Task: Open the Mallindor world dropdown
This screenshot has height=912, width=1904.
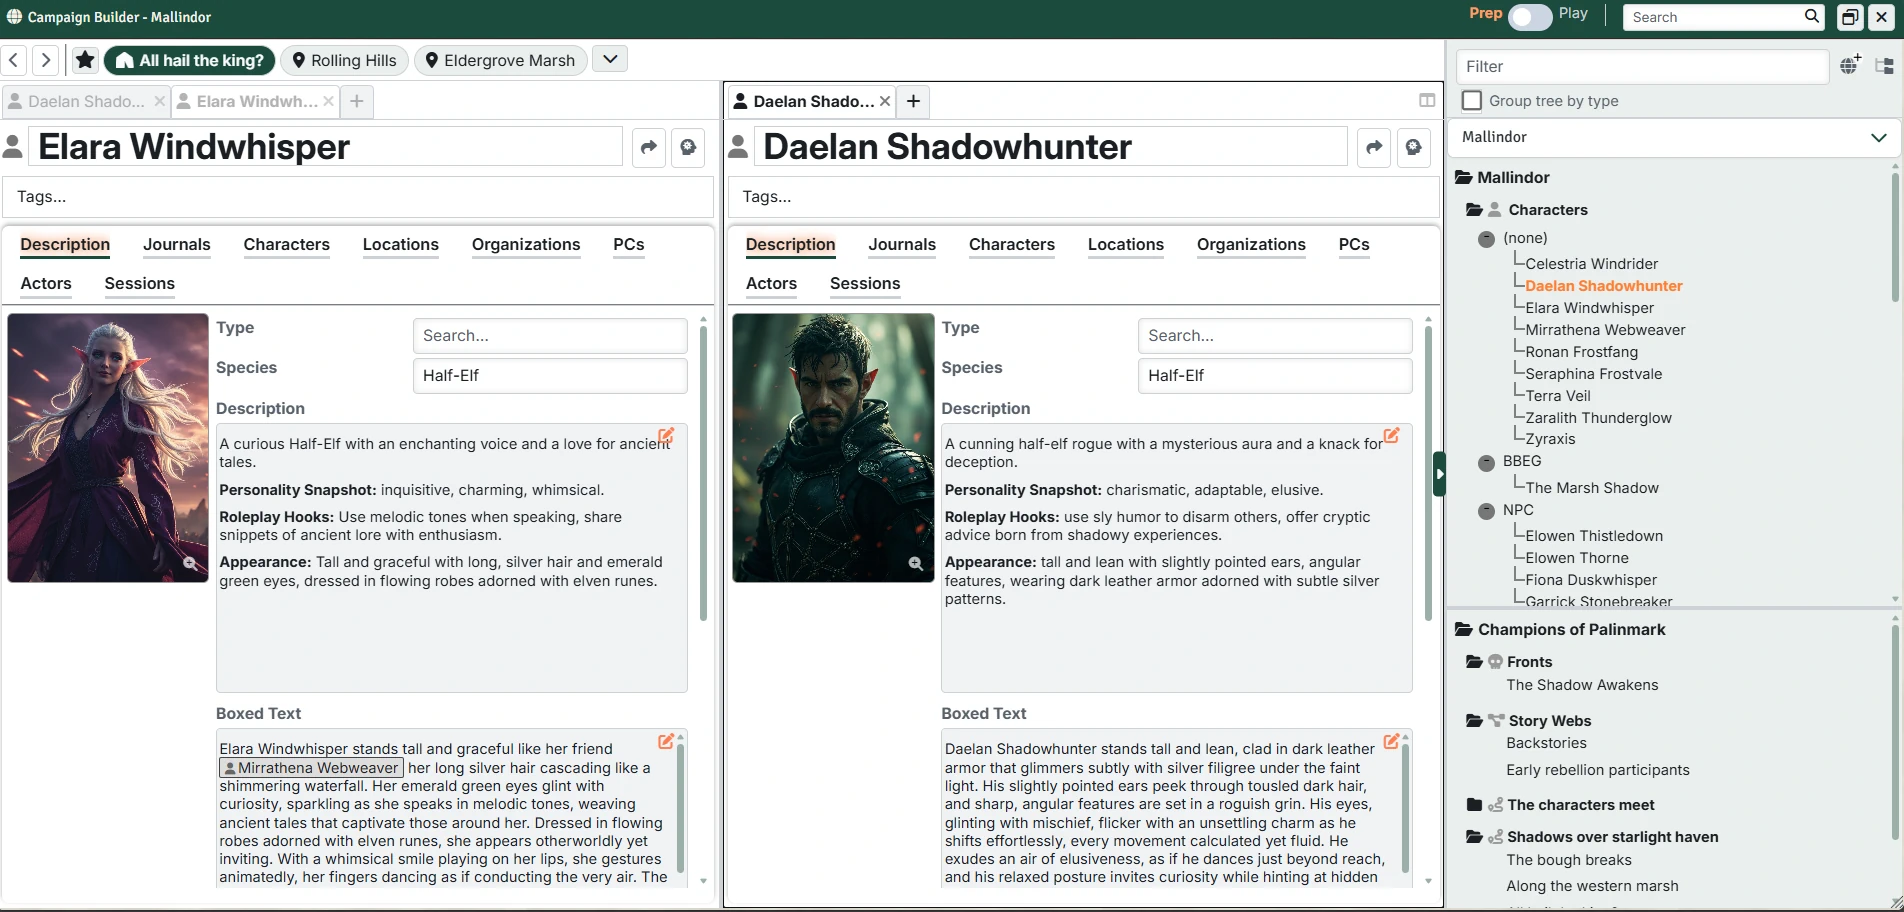Action: (1673, 137)
